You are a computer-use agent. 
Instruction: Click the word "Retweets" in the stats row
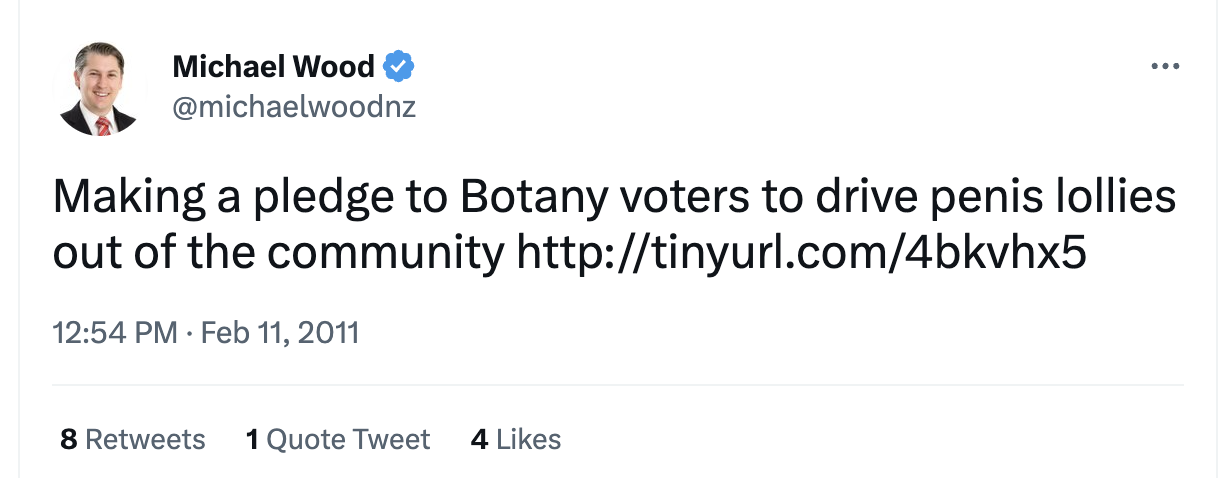click(145, 439)
